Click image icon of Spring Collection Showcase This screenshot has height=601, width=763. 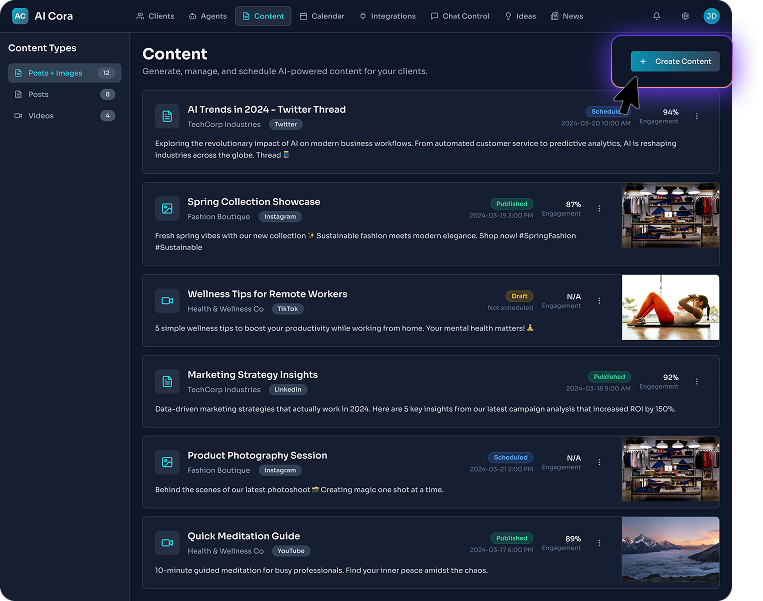[x=167, y=208]
